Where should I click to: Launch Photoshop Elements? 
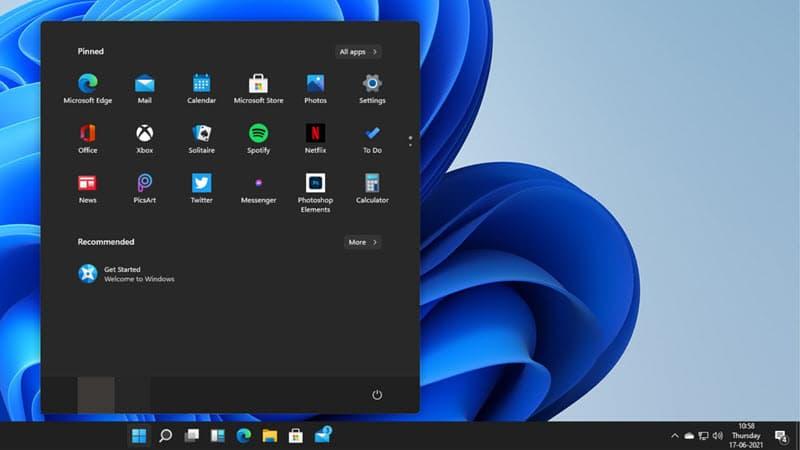[x=315, y=184]
